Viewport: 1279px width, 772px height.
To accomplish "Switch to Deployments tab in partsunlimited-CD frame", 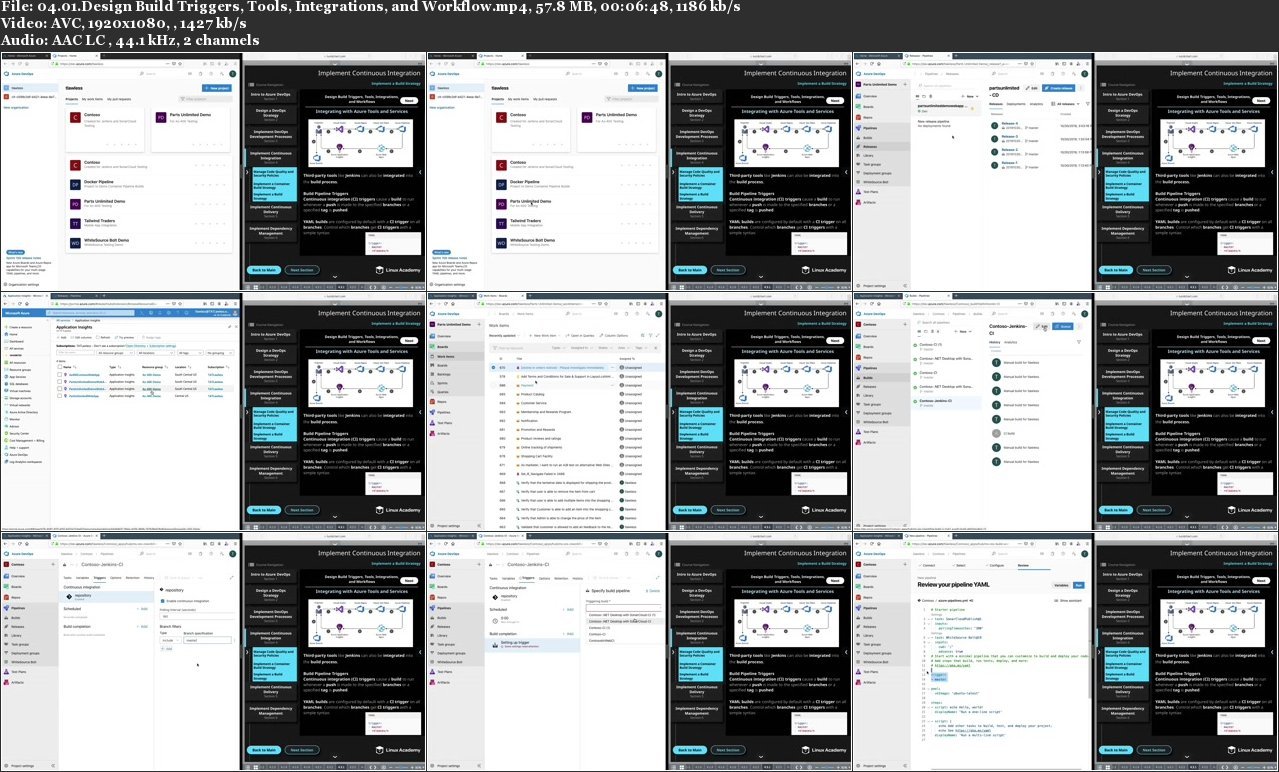I will 1016,104.
